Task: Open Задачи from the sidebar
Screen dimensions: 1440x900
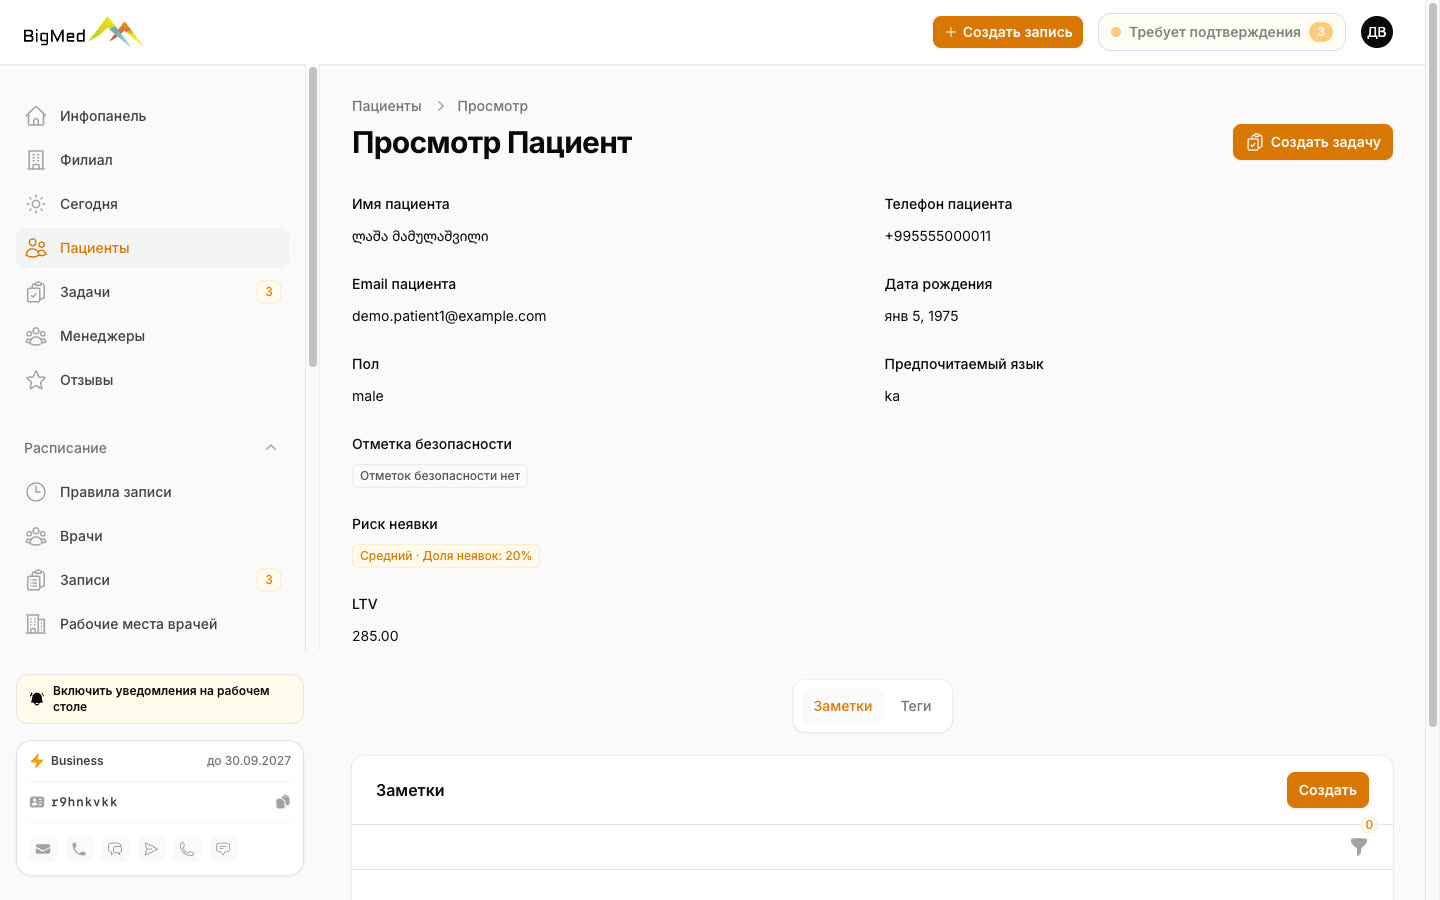Action: coord(152,292)
